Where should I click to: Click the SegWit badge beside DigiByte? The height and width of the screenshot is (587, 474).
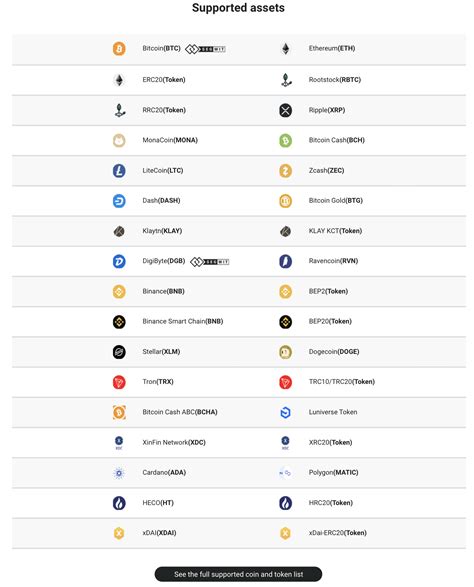coord(210,262)
